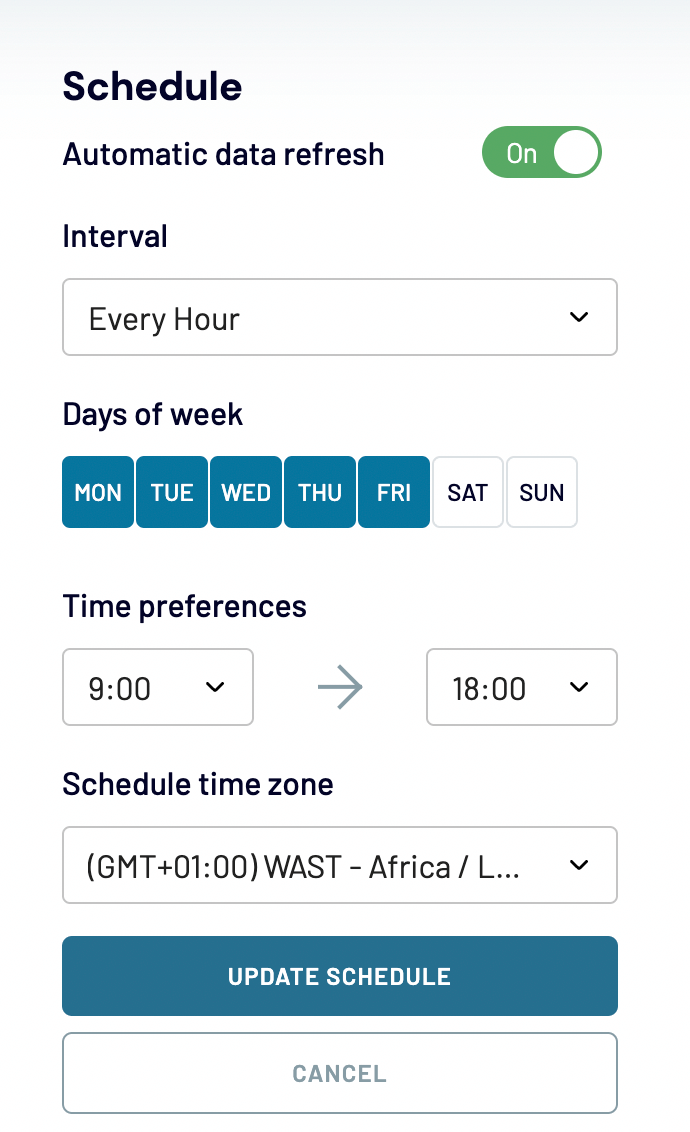
Task: Toggle FRI day button
Action: pos(394,492)
